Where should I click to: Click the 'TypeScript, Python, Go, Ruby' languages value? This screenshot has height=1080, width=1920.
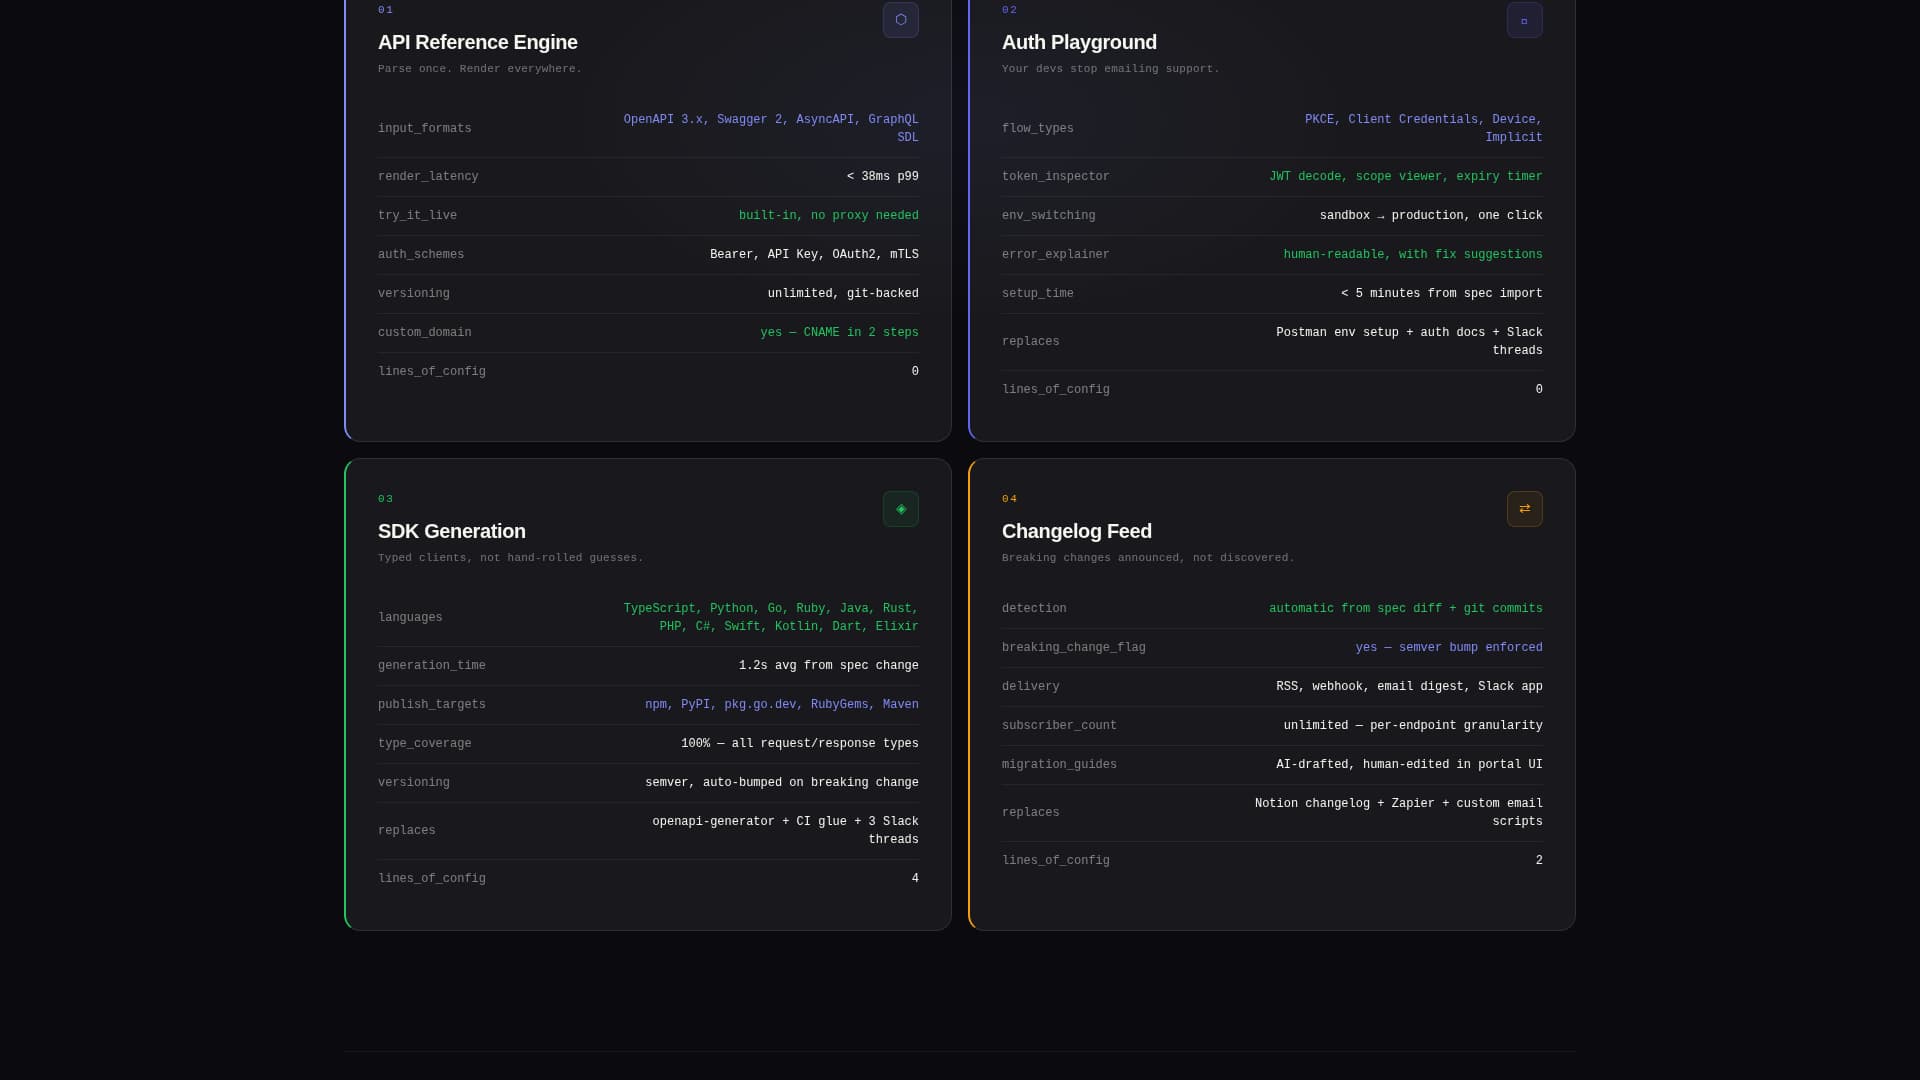(770, 618)
